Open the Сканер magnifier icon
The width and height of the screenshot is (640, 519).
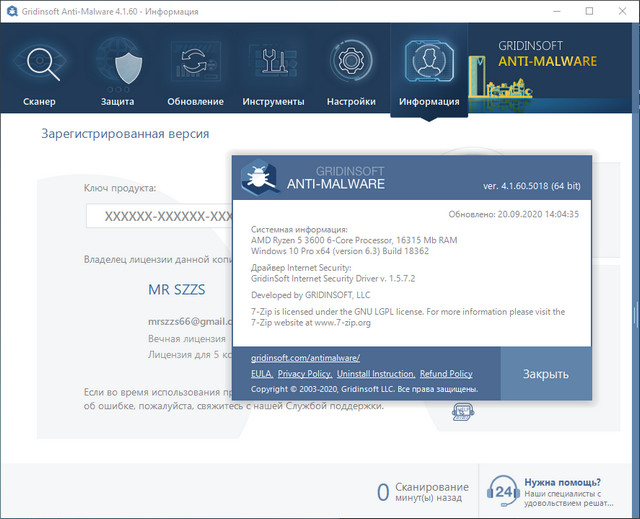point(40,65)
